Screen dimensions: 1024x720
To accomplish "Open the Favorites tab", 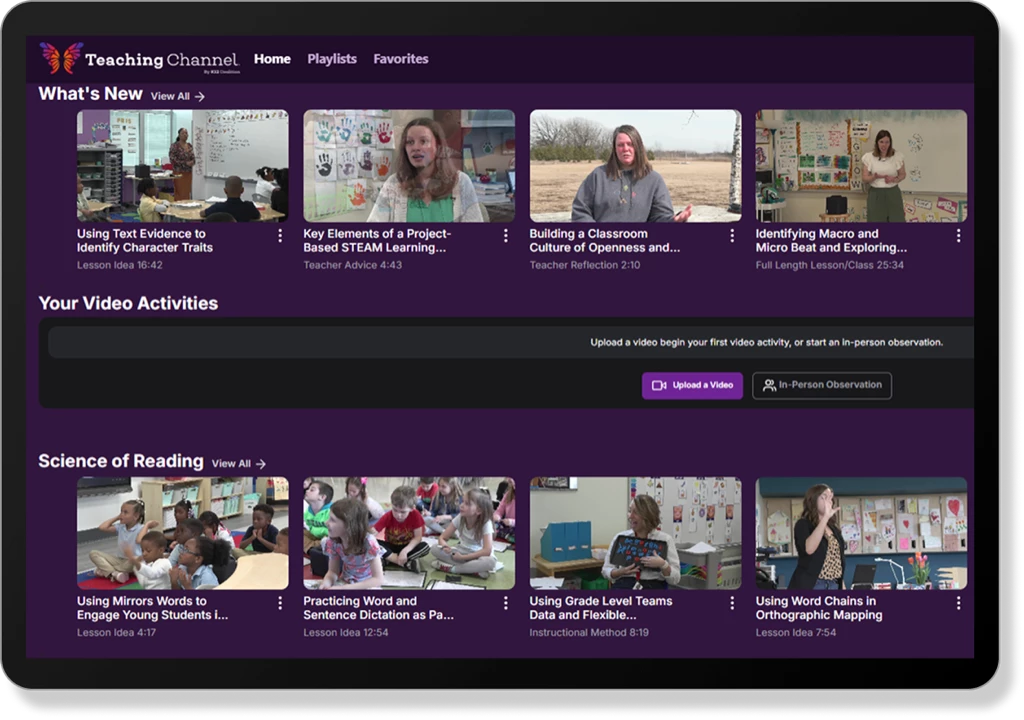I will (x=401, y=59).
